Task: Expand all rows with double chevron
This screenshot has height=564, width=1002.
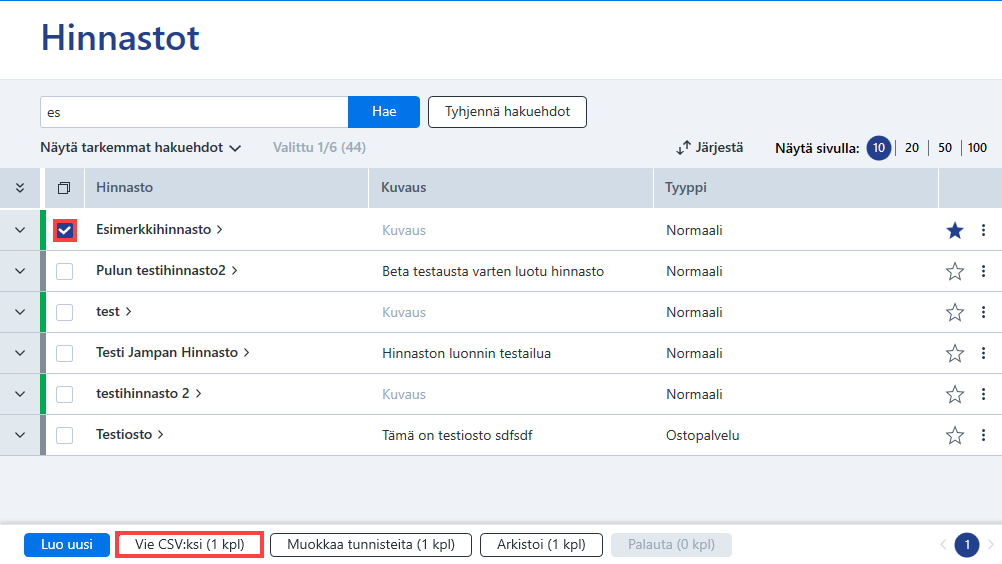Action: [20, 188]
